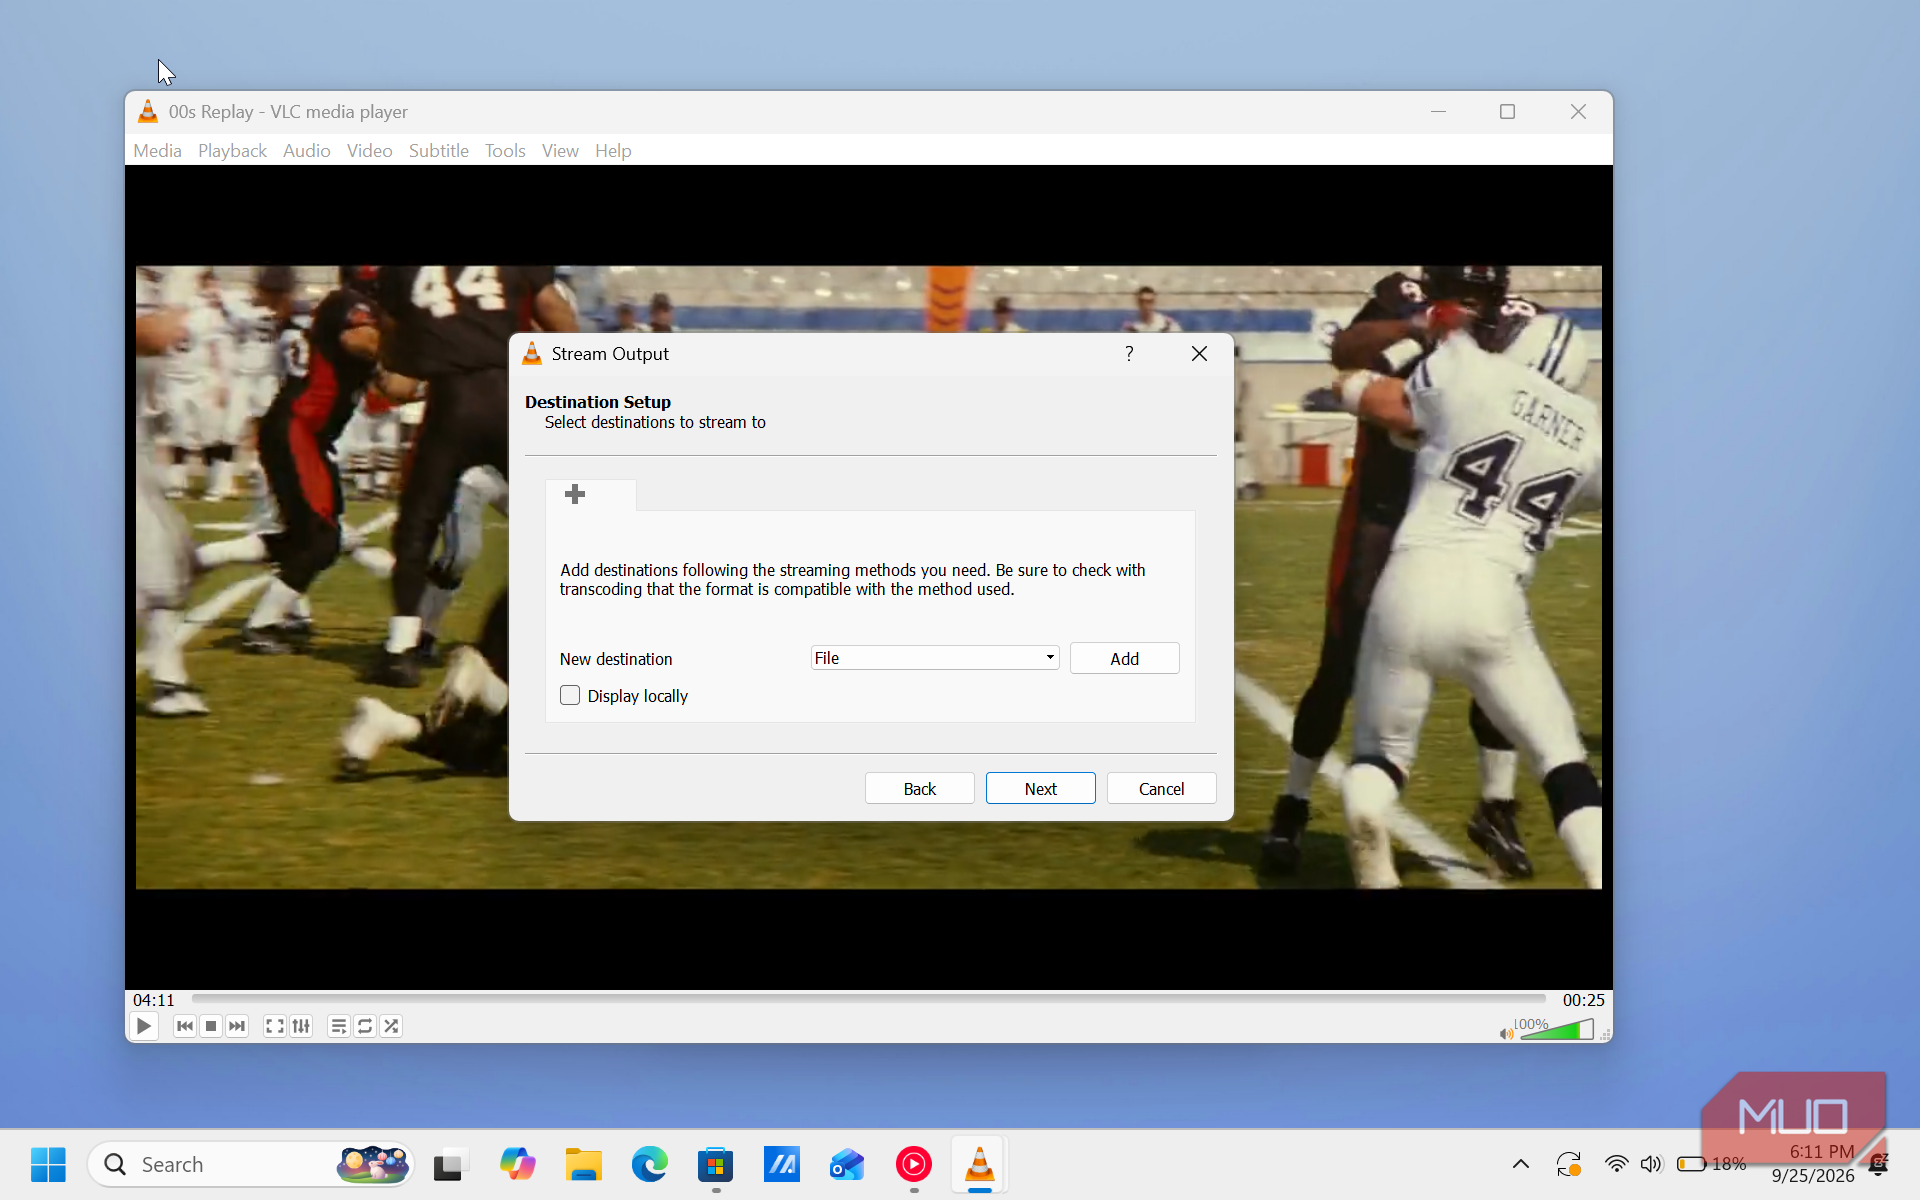This screenshot has height=1200, width=1920.
Task: Open the Video menu
Action: [x=370, y=151]
